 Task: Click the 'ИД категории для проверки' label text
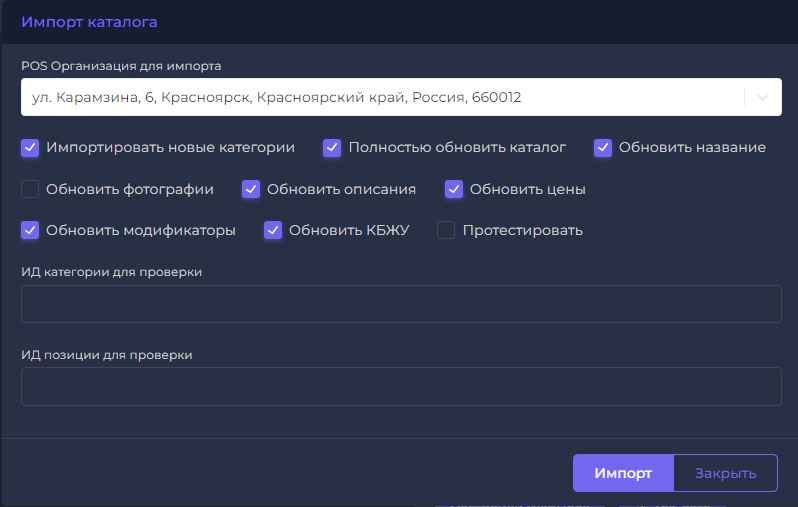[112, 272]
